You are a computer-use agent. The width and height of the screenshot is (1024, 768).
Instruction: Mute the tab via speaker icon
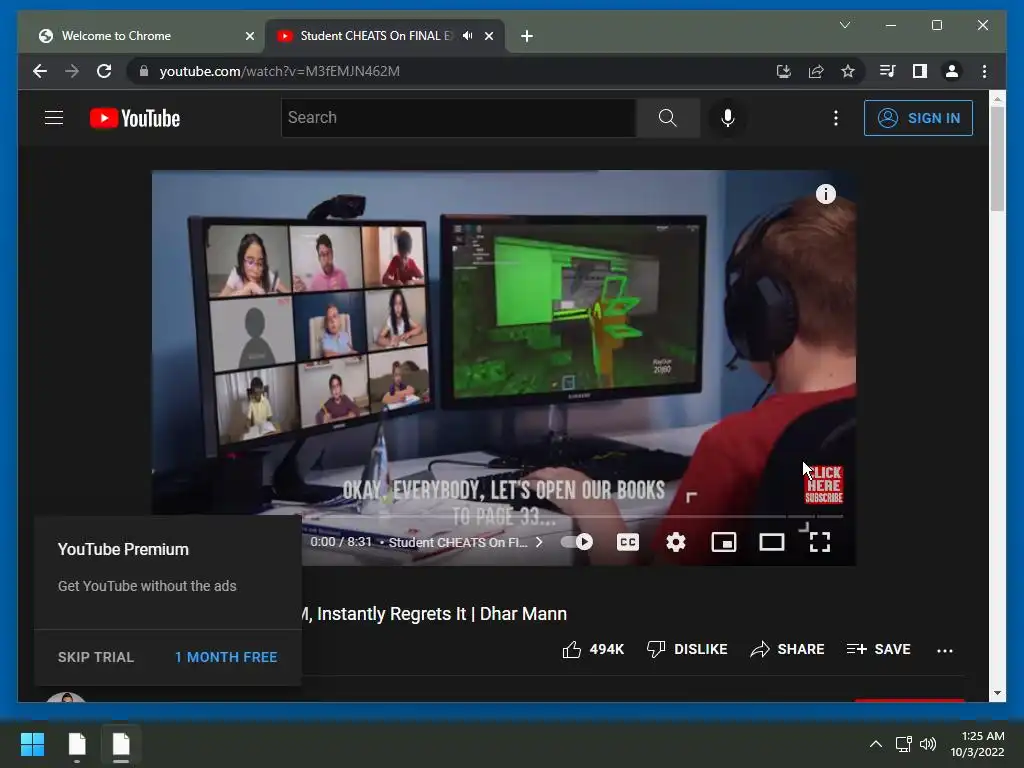[468, 36]
